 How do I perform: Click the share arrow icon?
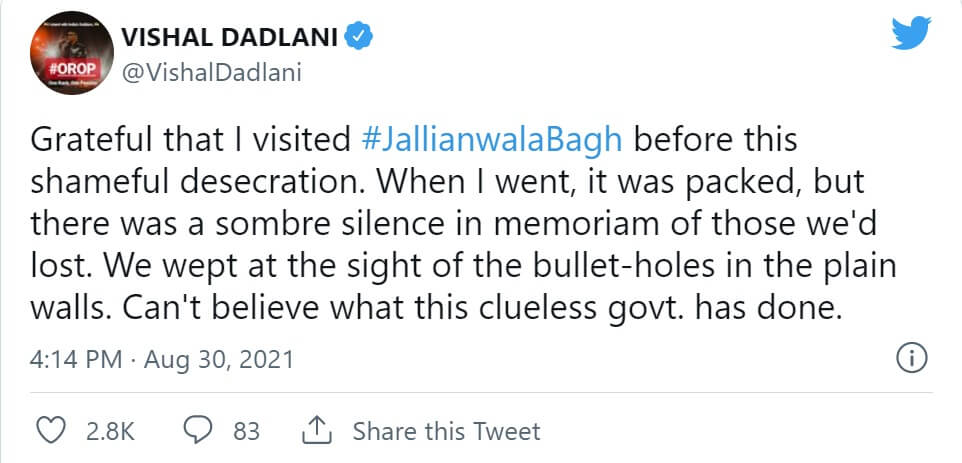[316, 431]
